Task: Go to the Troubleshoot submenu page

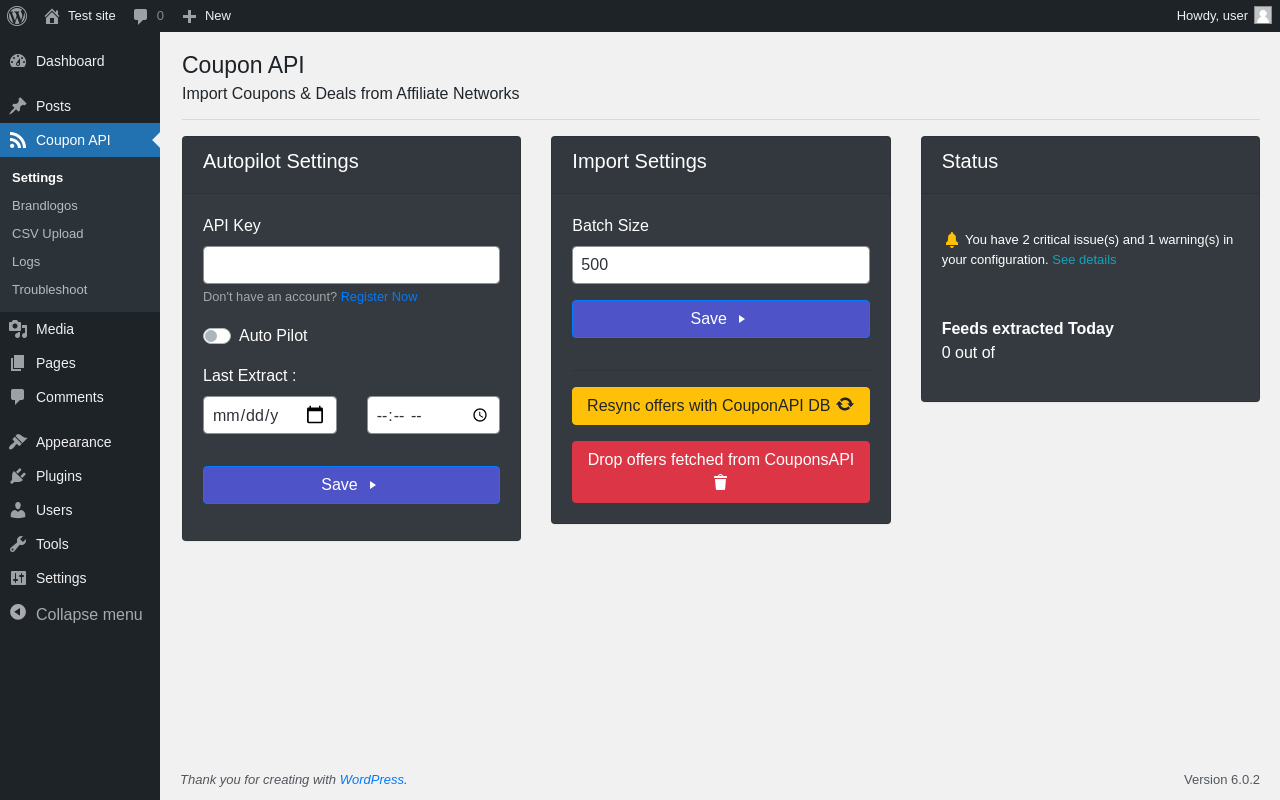Action: tap(49, 289)
